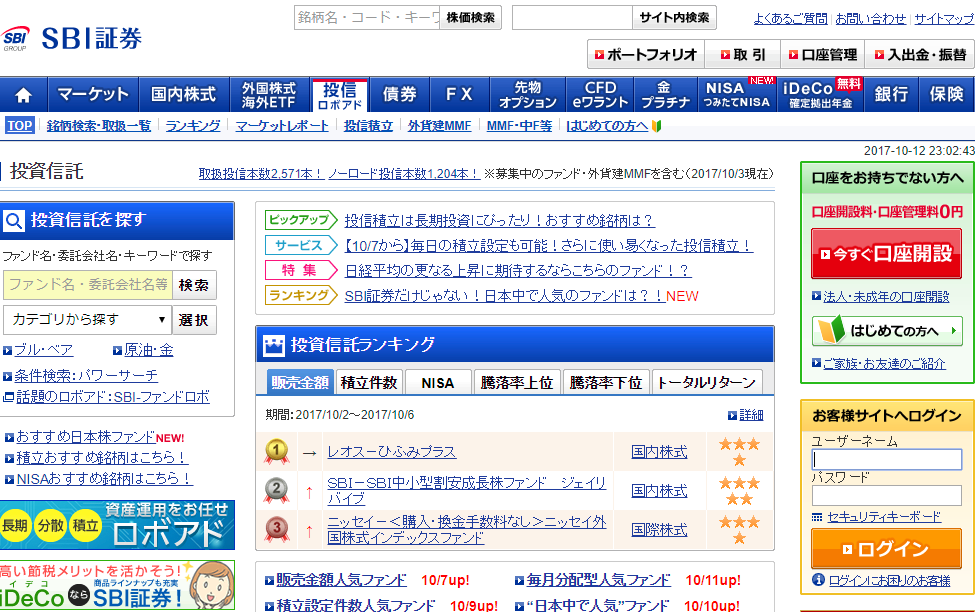
Task: Open the マーケット menu
Action: [x=93, y=95]
